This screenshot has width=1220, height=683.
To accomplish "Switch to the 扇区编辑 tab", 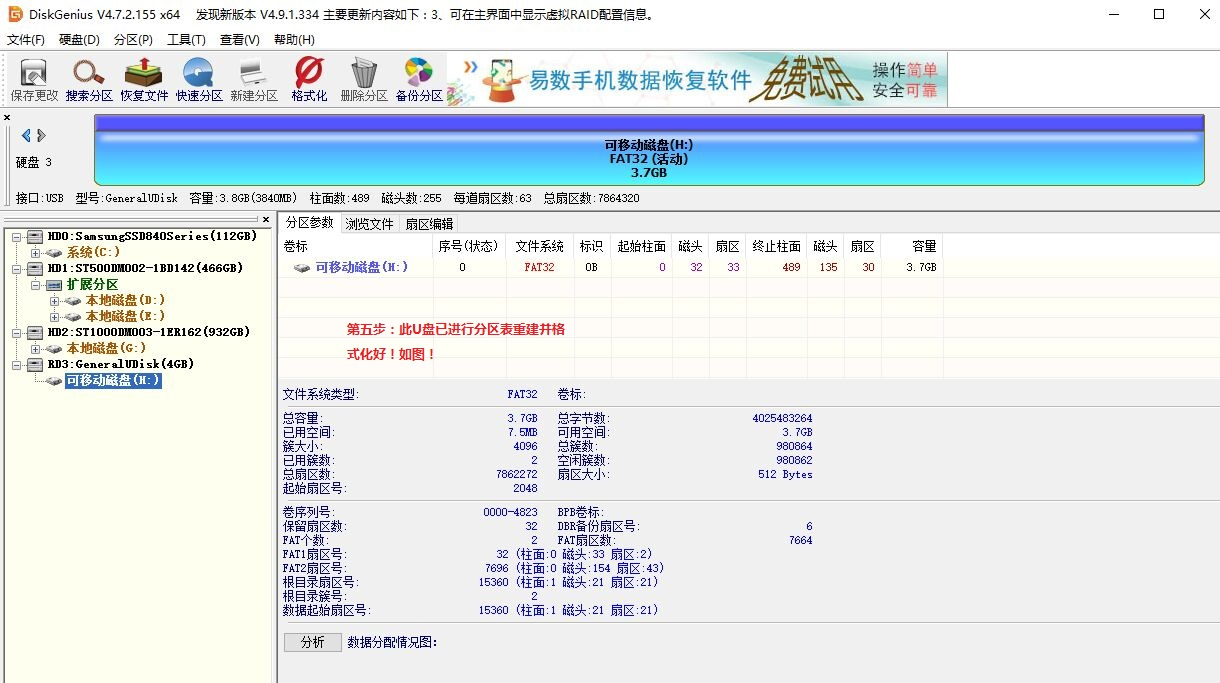I will (429, 224).
